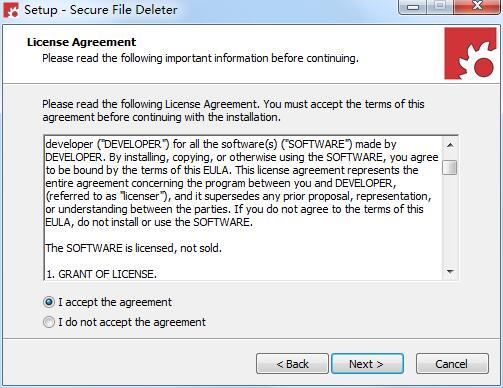Click 'The SOFTWARE is licensed, not sold.' line
Viewport: 503px width, 388px height.
click(133, 248)
